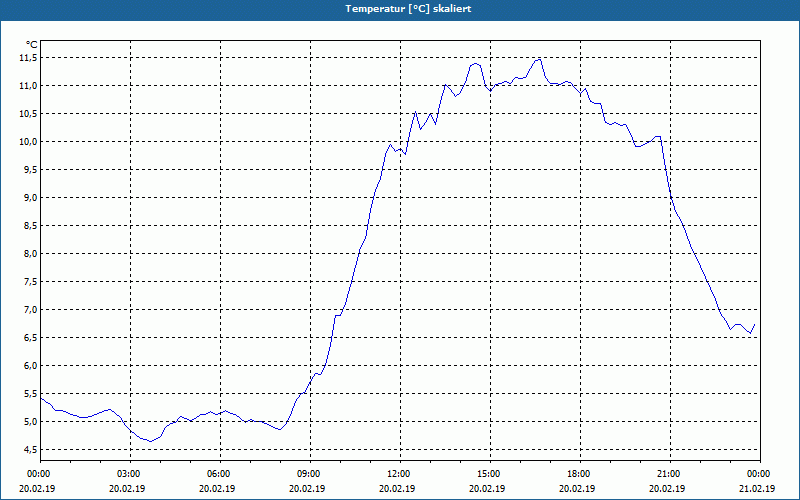Click the "Temperatur [°C] skaliert" title bar

coord(400,9)
